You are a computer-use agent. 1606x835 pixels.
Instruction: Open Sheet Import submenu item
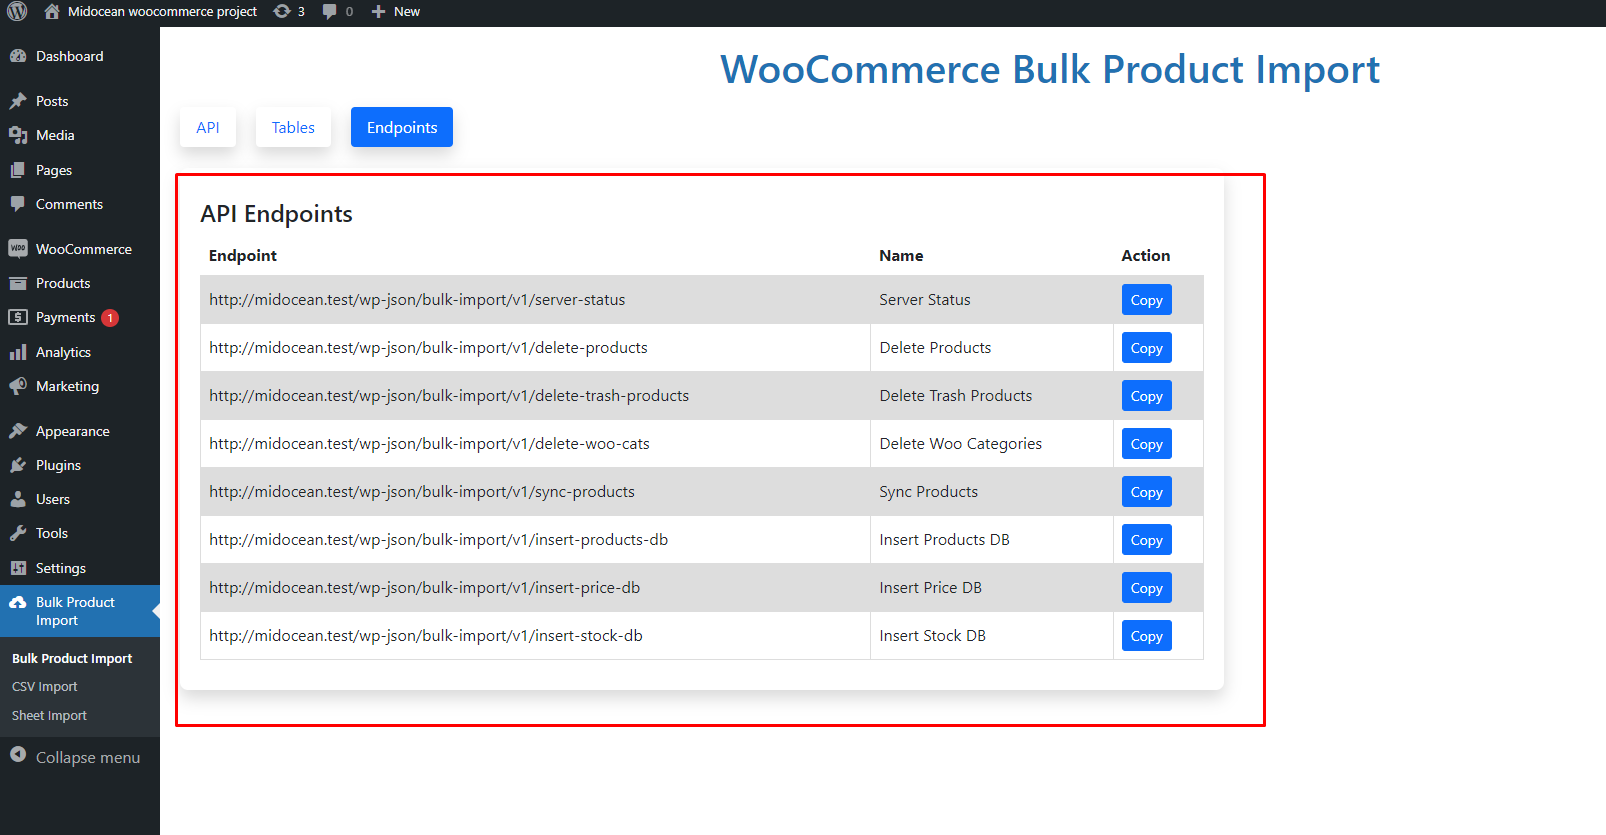point(49,716)
